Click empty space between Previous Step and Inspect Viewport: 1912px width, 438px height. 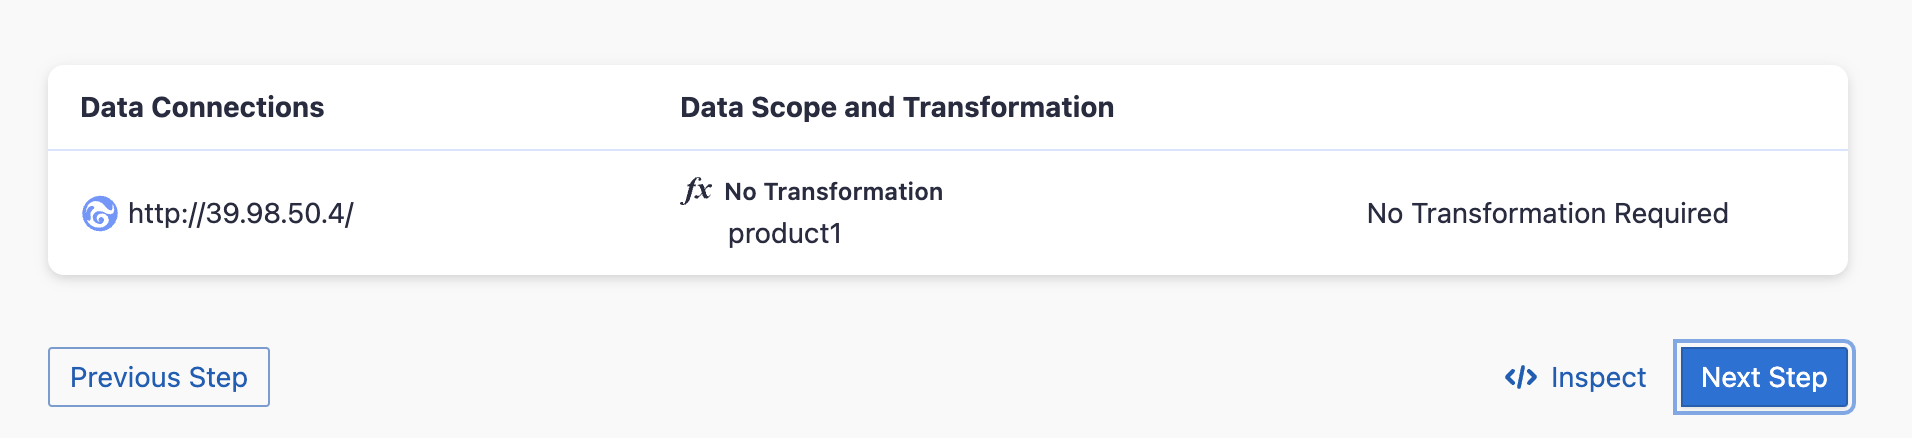point(880,377)
